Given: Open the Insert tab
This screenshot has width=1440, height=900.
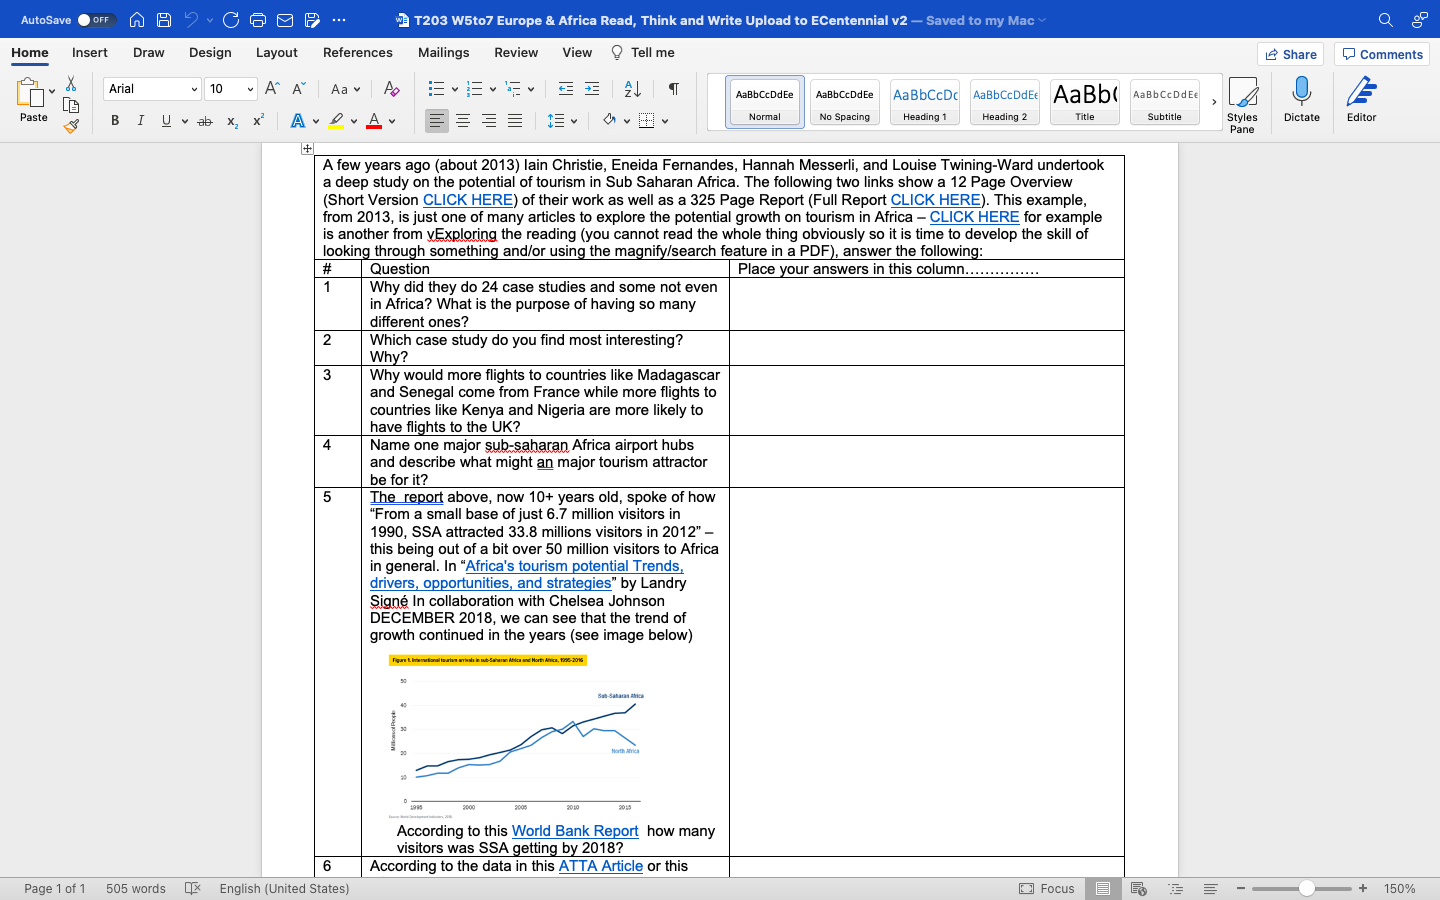Looking at the screenshot, I should (x=90, y=52).
